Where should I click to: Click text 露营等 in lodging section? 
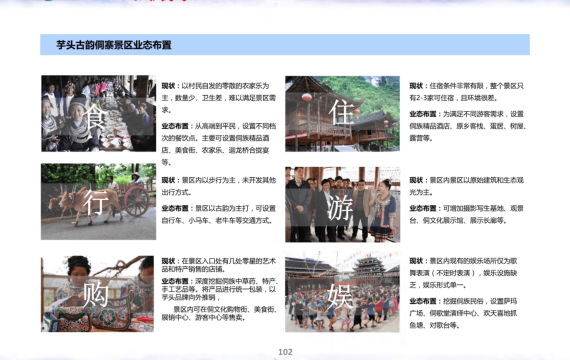point(420,138)
